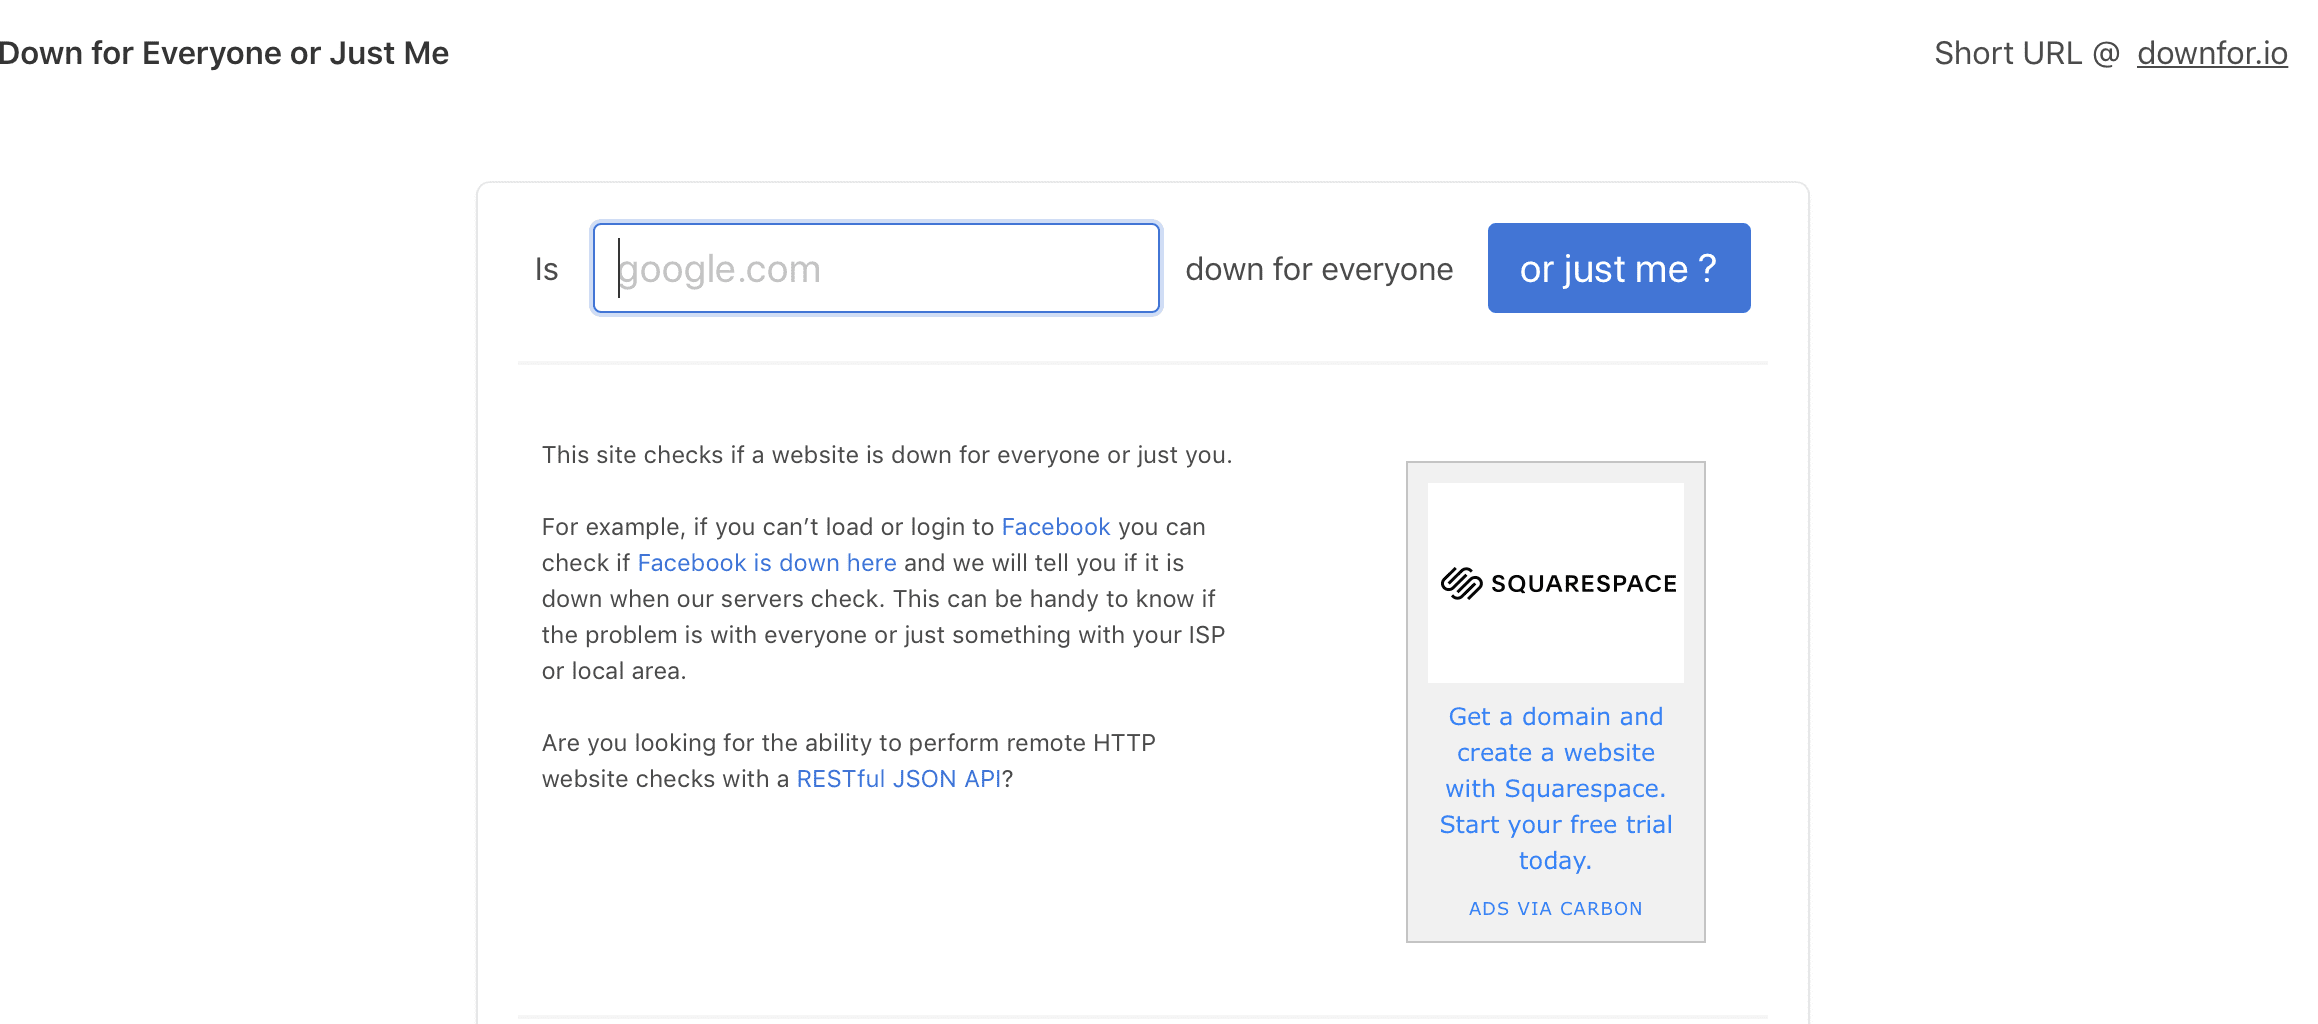This screenshot has width=2318, height=1024.
Task: Click the divider line below the search form
Action: click(1143, 363)
